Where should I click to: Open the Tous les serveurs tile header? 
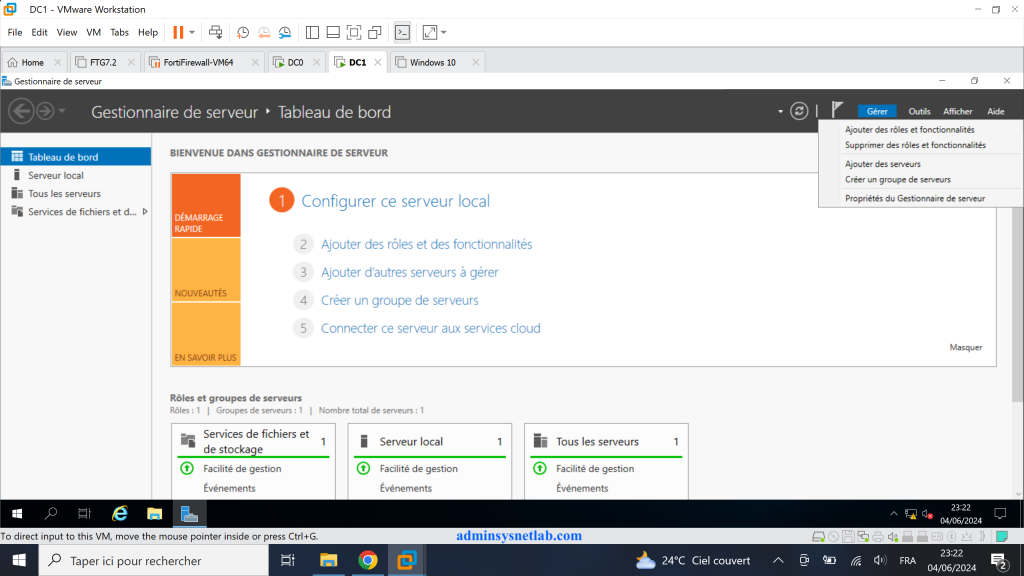tap(606, 441)
